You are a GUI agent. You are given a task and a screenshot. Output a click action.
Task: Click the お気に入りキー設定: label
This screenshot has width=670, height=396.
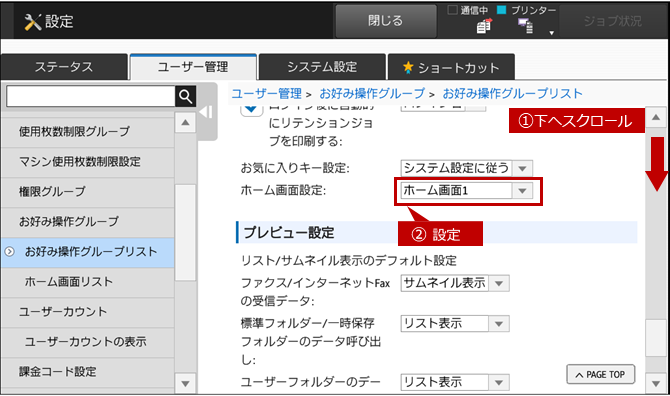[x=295, y=168]
